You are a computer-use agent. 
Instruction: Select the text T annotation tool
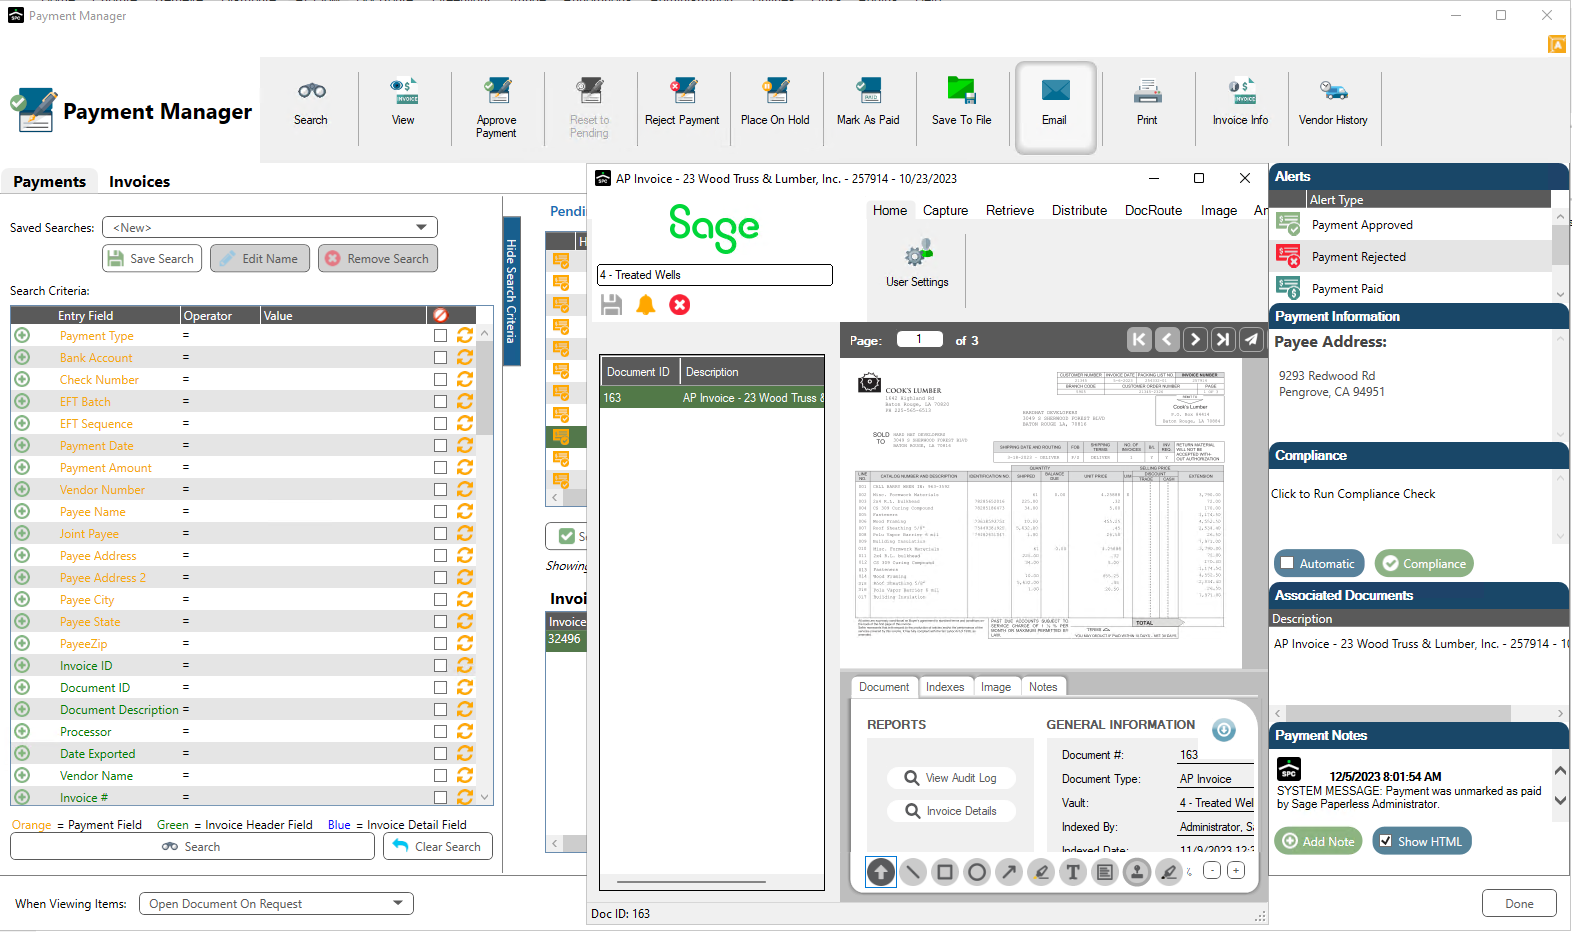(x=1073, y=872)
